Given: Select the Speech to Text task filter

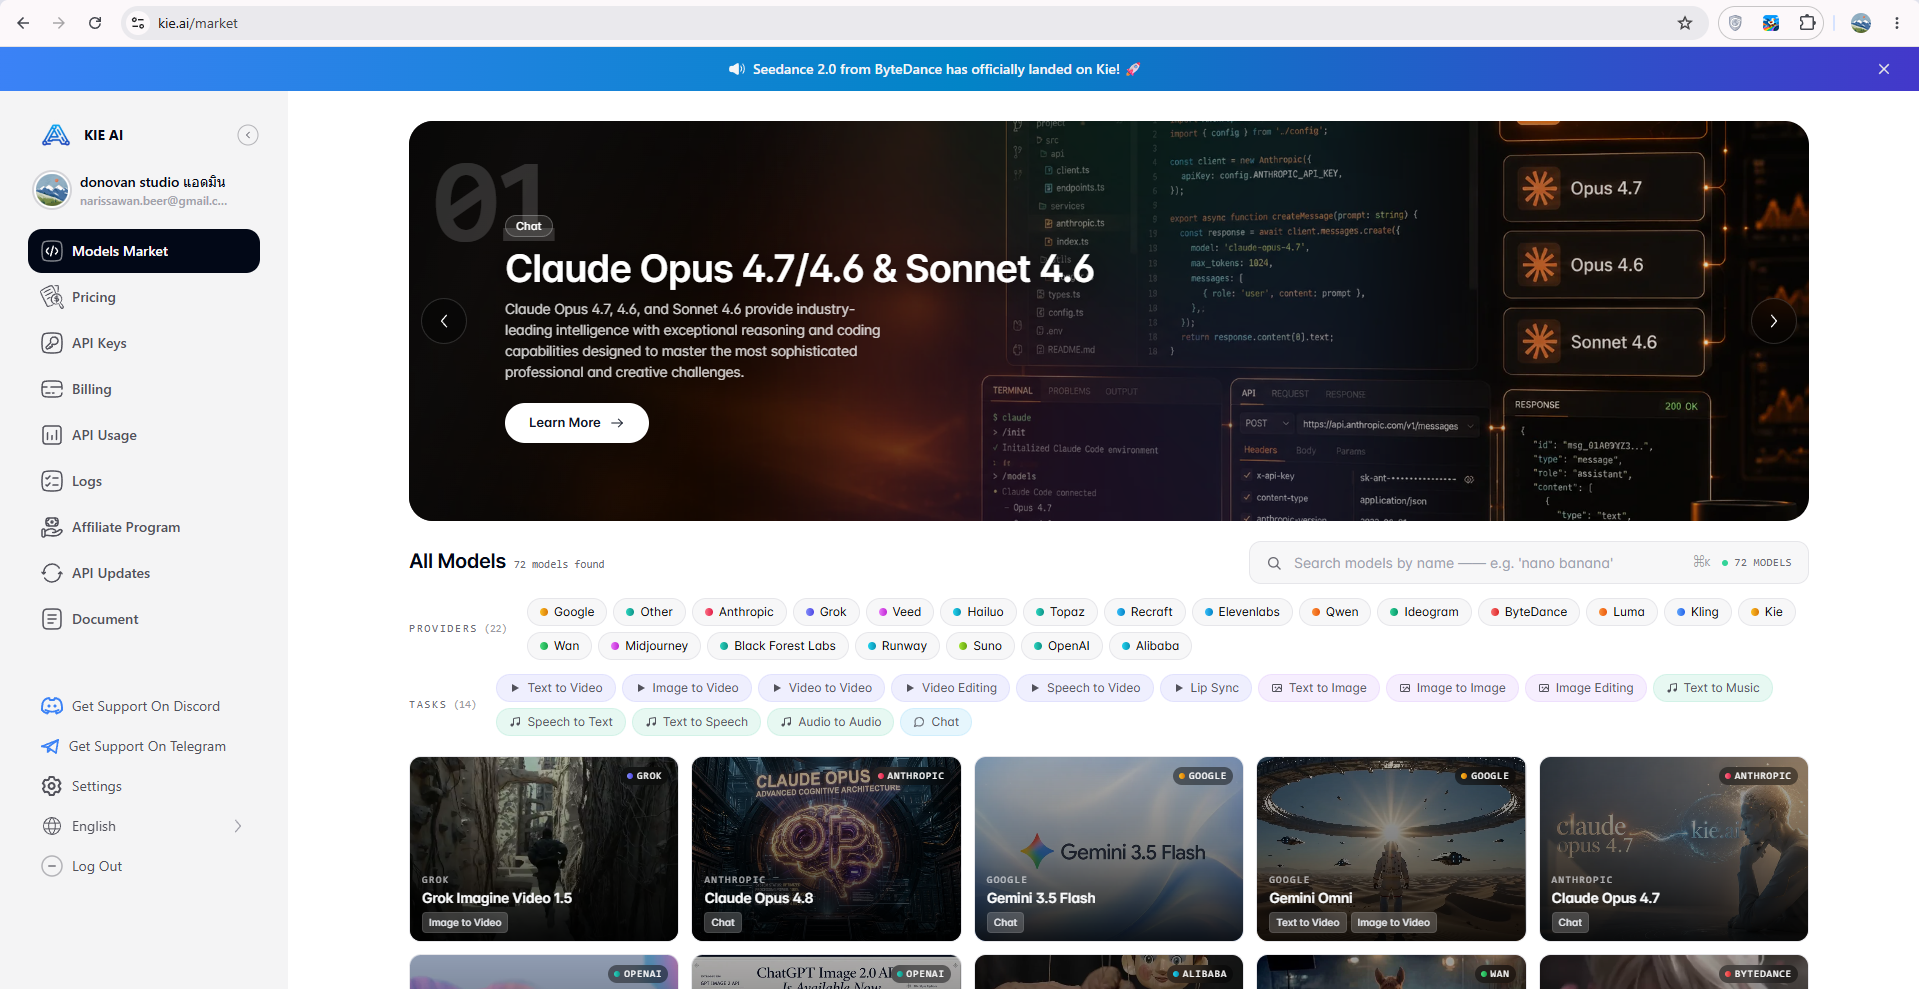Looking at the screenshot, I should 561,722.
